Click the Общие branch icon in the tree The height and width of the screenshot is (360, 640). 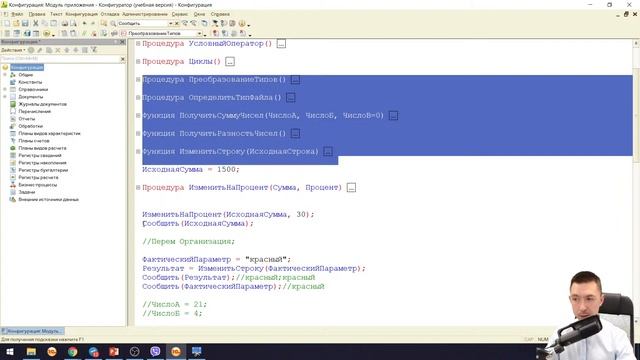(x=13, y=75)
